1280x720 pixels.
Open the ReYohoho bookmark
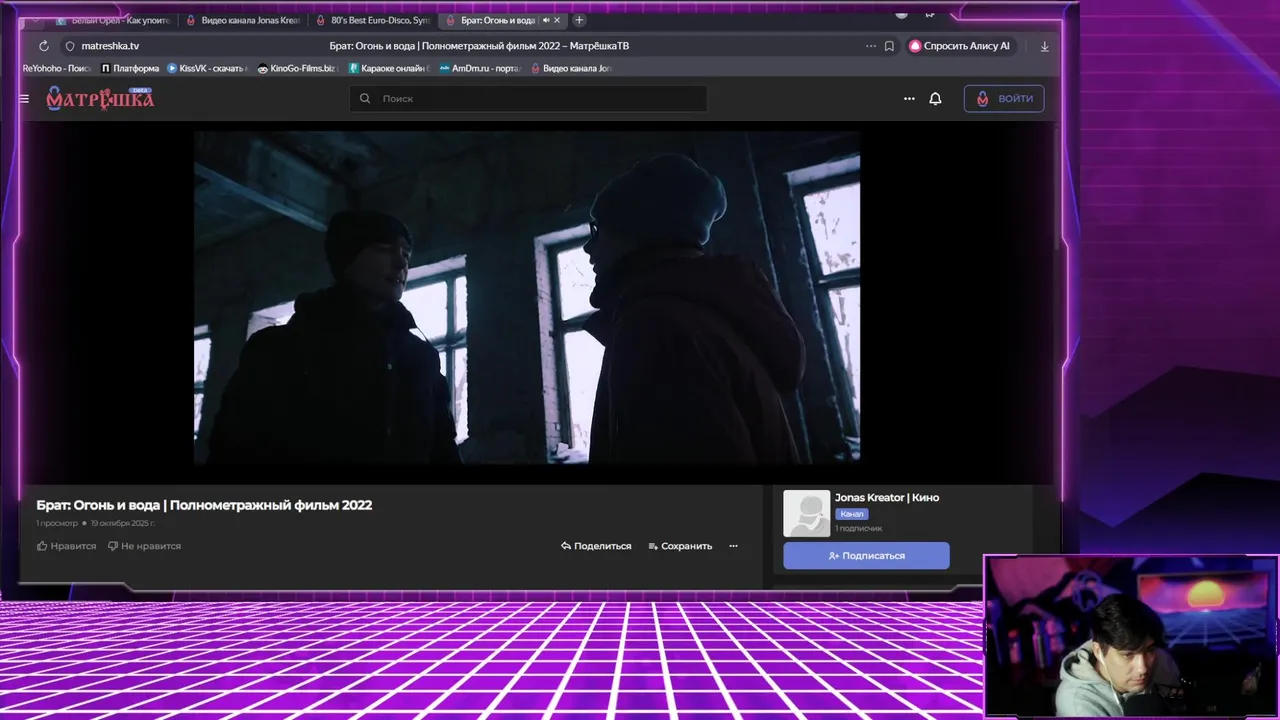tap(56, 68)
